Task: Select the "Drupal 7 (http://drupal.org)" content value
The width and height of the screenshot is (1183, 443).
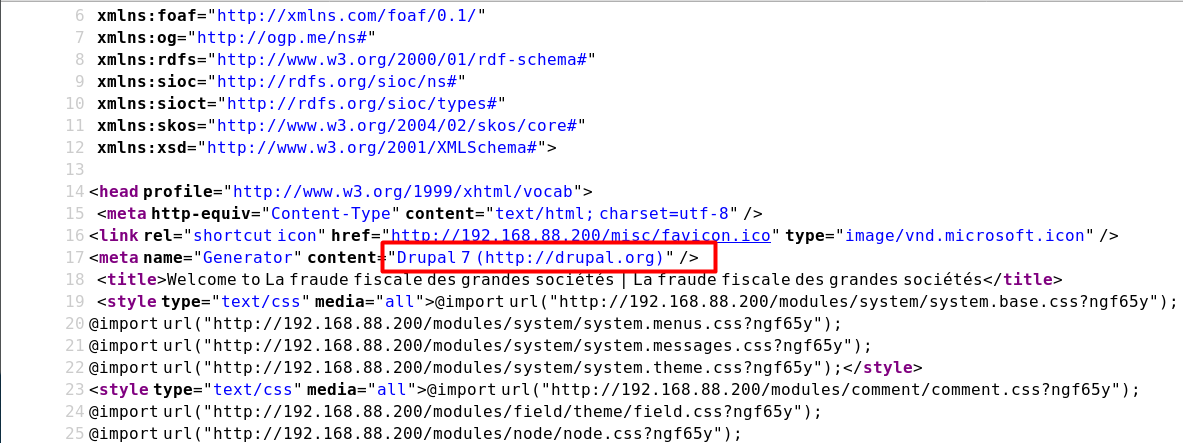Action: tap(530, 257)
